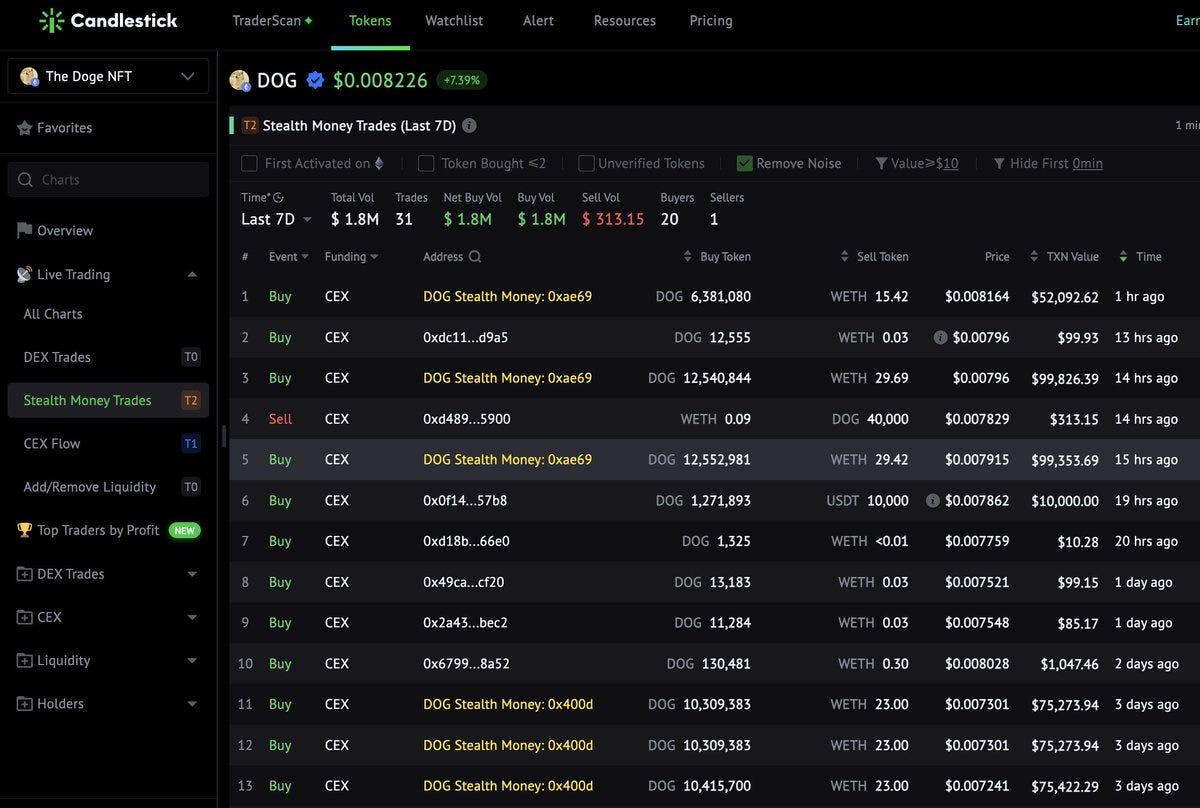Select Add/Remove Liquidity sidebar item
1200x808 pixels.
tap(108, 487)
